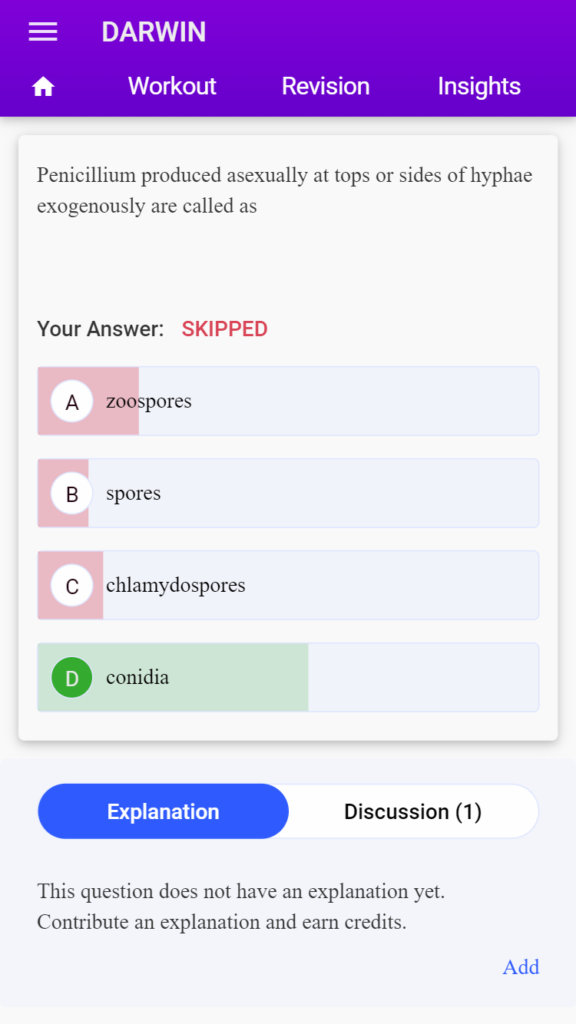This screenshot has height=1024, width=576.
Task: Select option B circle
Action: pos(72,494)
